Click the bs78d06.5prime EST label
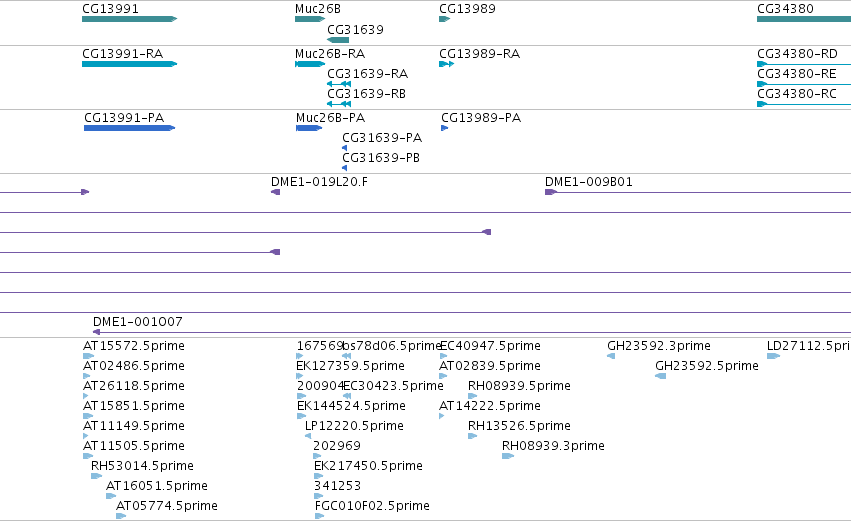The image size is (851, 521). 391,346
